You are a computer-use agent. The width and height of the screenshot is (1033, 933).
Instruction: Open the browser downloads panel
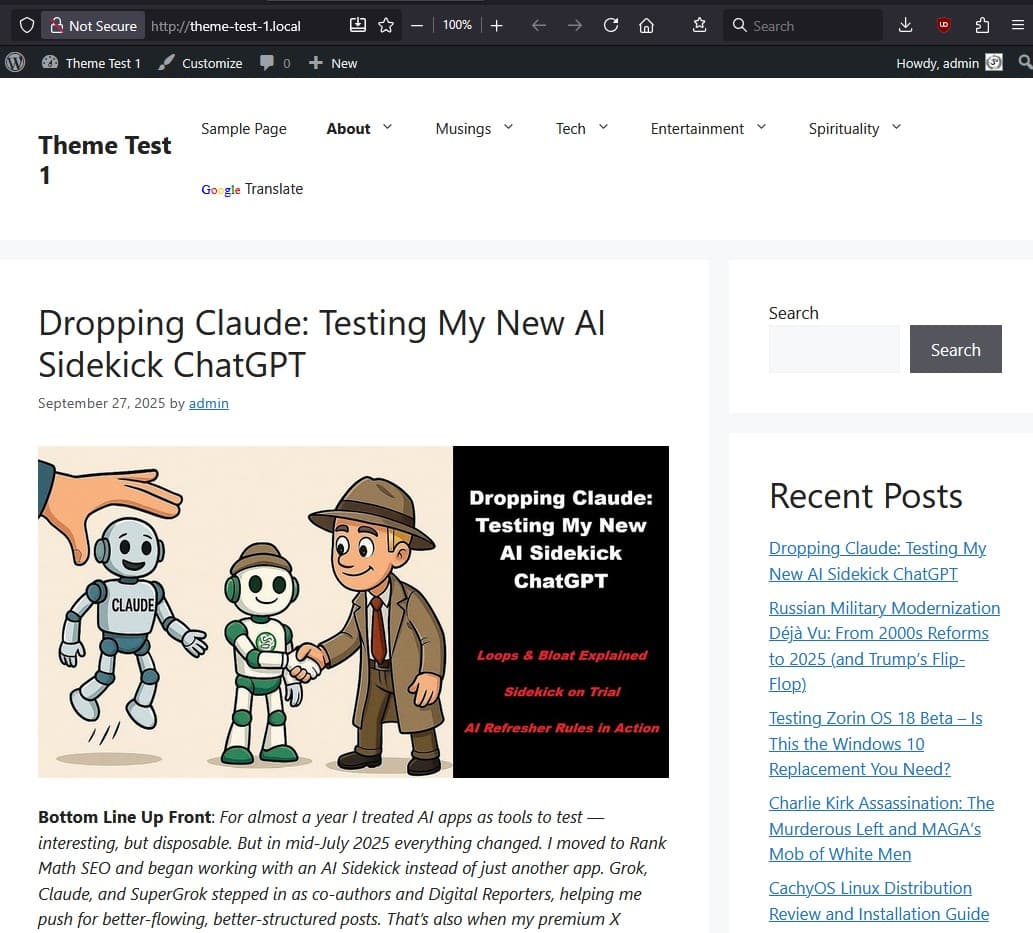coord(906,25)
